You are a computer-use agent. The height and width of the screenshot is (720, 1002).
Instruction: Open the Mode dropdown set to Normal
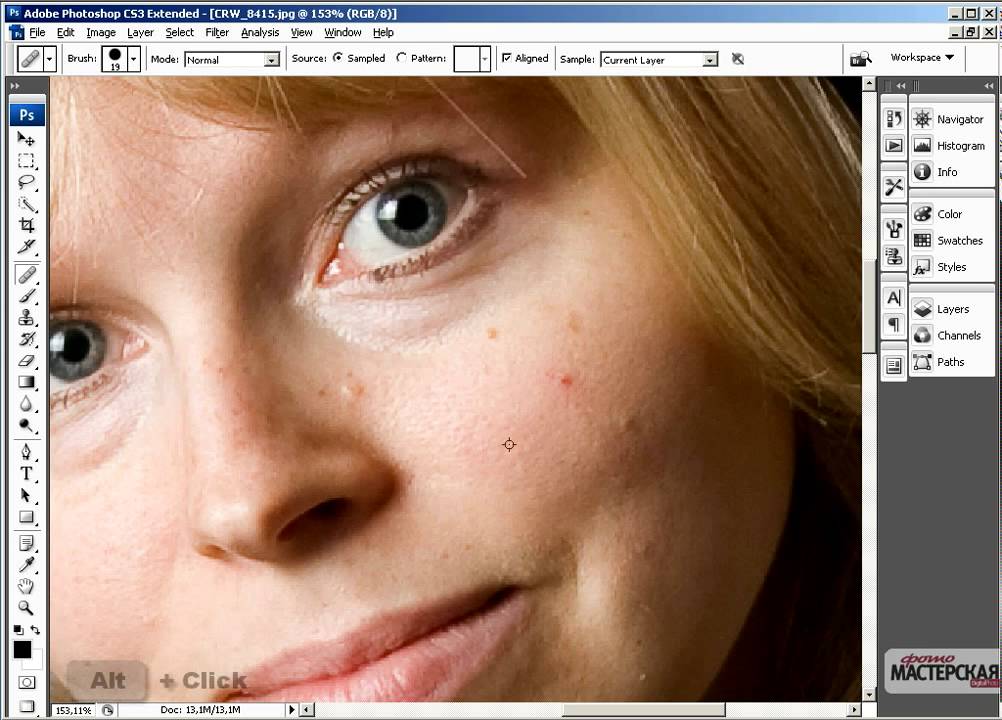[233, 59]
